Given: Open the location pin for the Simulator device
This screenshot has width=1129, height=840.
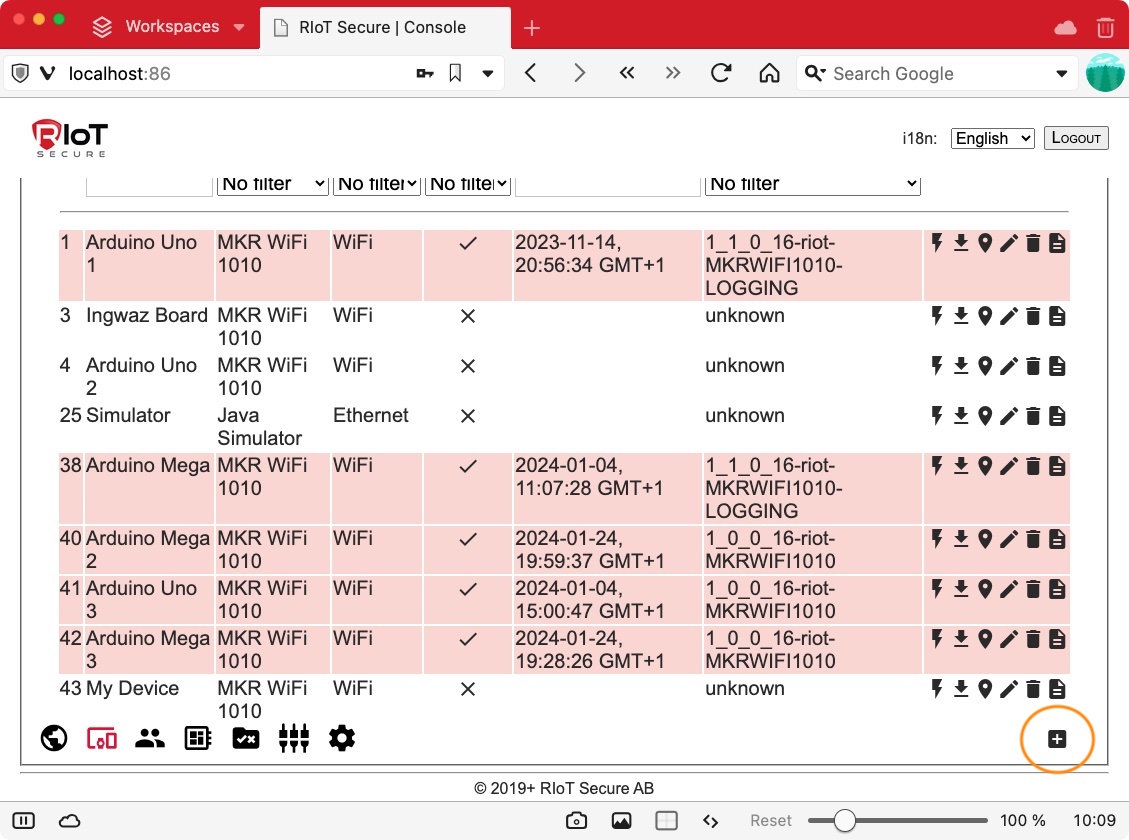Looking at the screenshot, I should (985, 416).
